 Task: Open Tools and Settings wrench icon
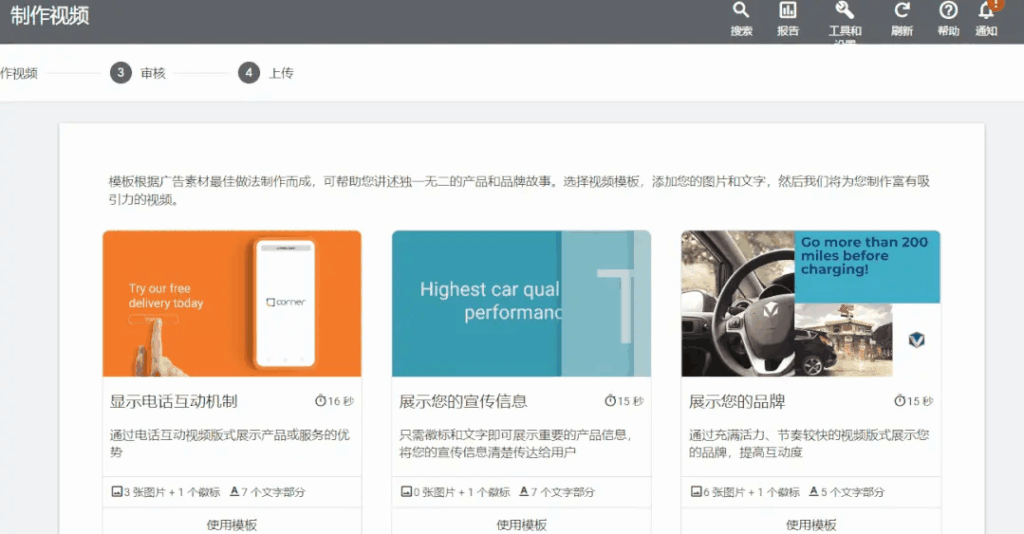844,11
